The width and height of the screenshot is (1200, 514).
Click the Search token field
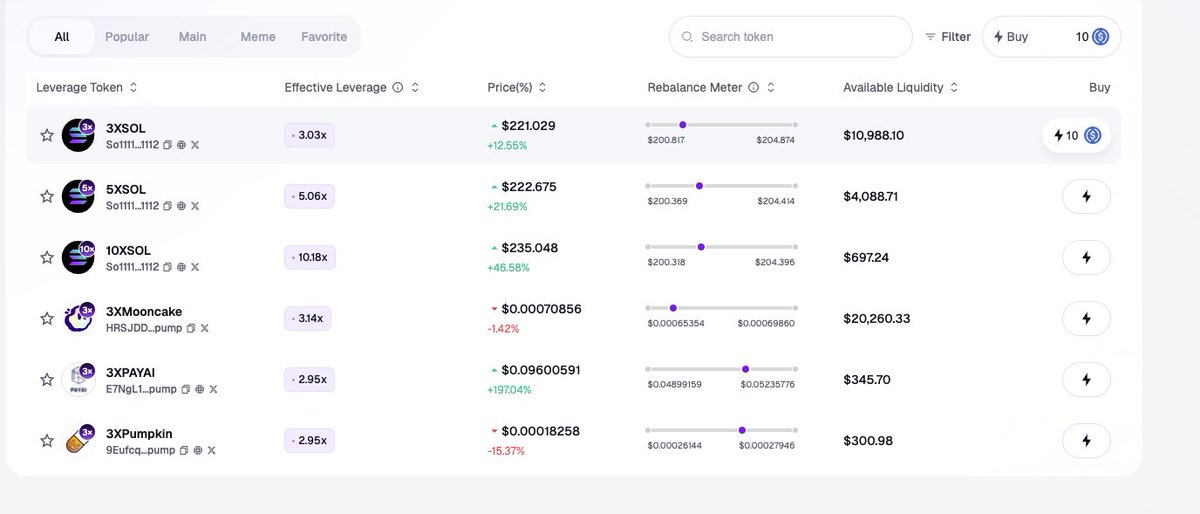click(x=790, y=37)
